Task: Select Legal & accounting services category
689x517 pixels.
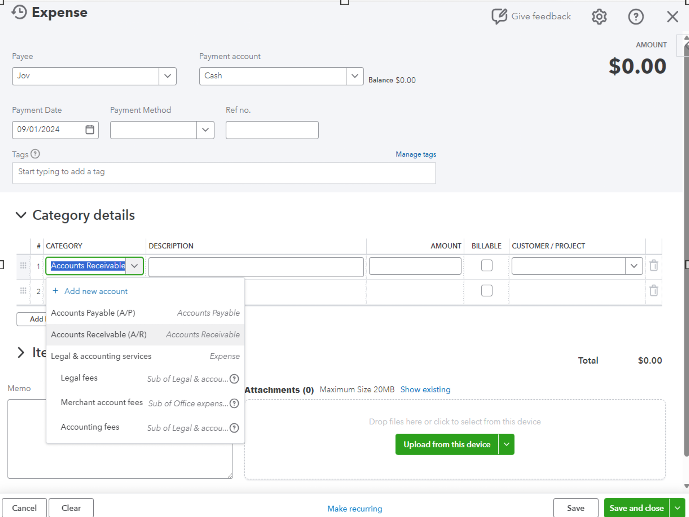Action: [x=145, y=356]
